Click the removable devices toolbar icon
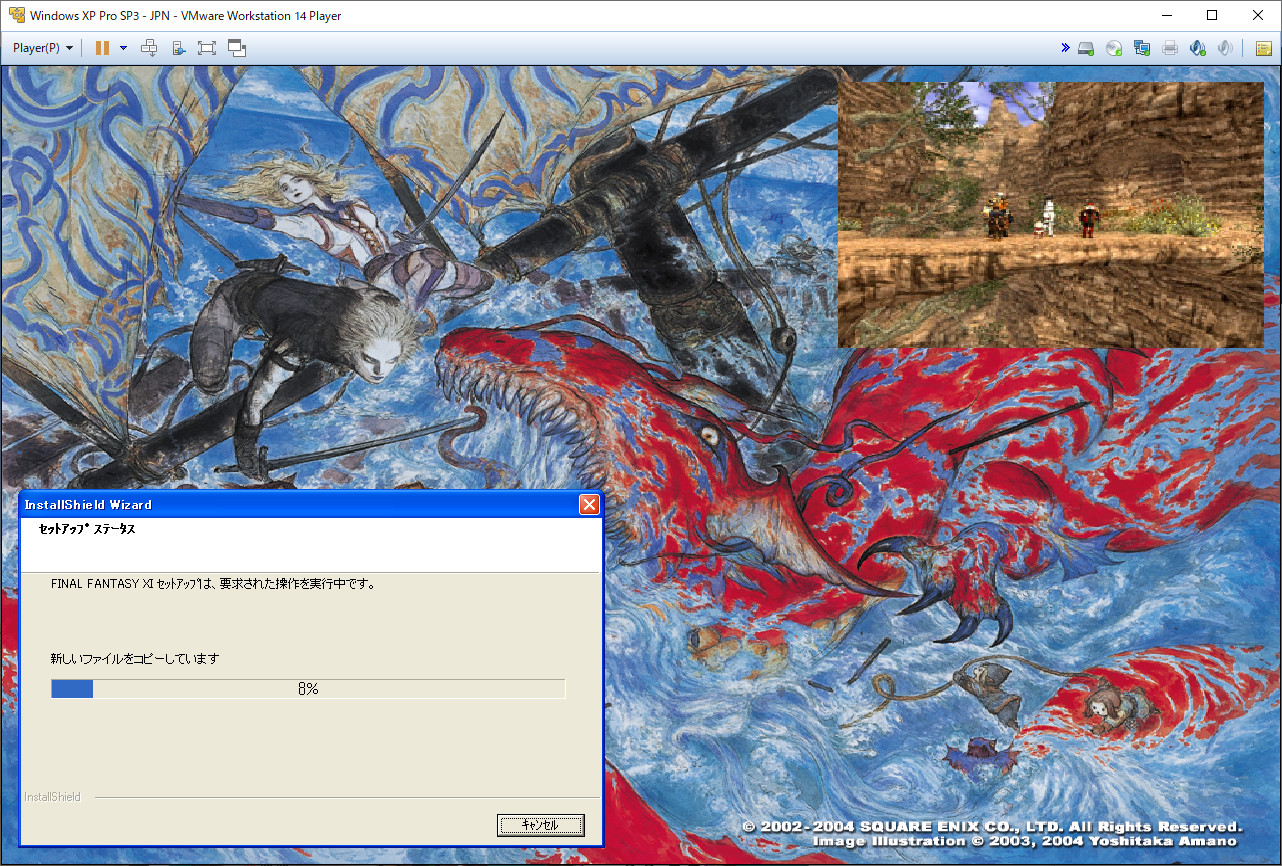 [x=178, y=48]
